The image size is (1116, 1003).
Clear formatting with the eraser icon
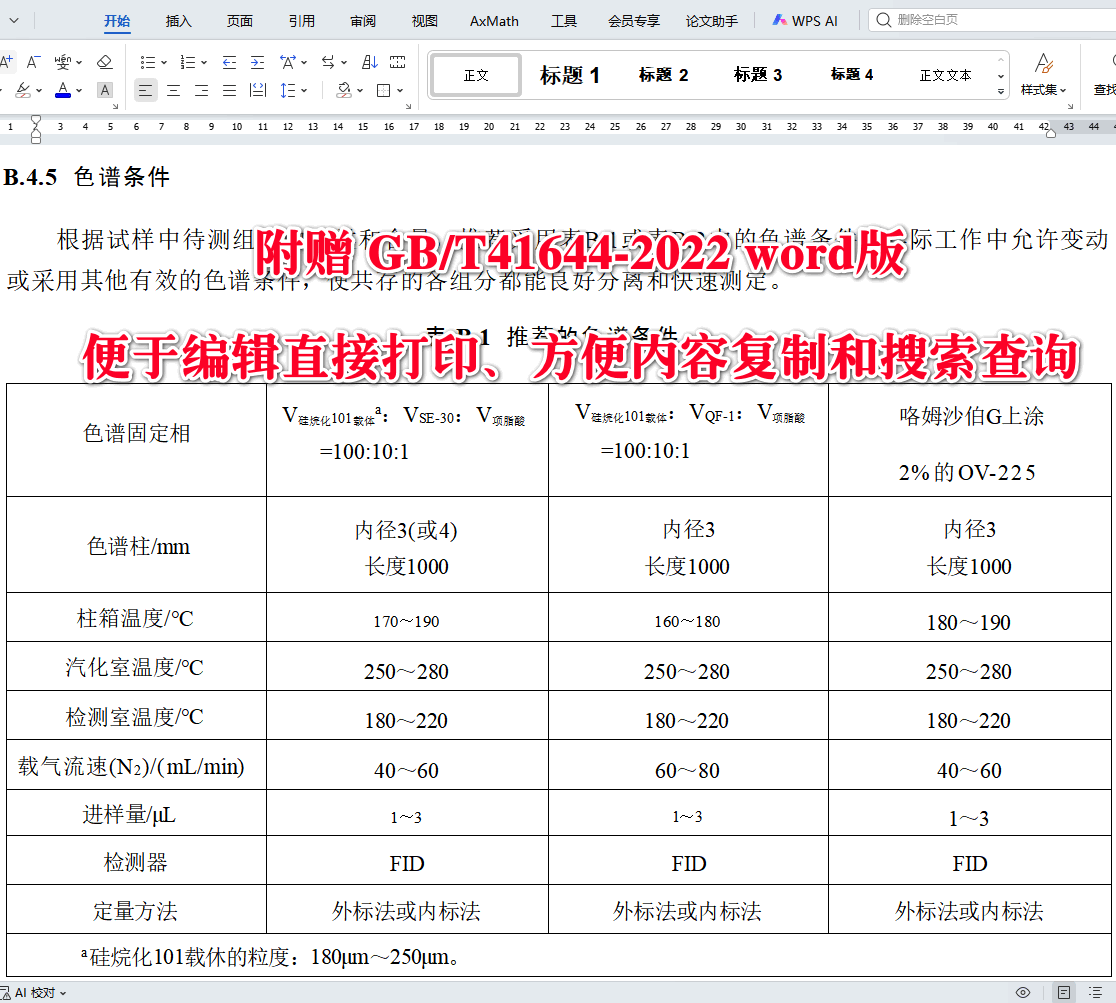105,62
